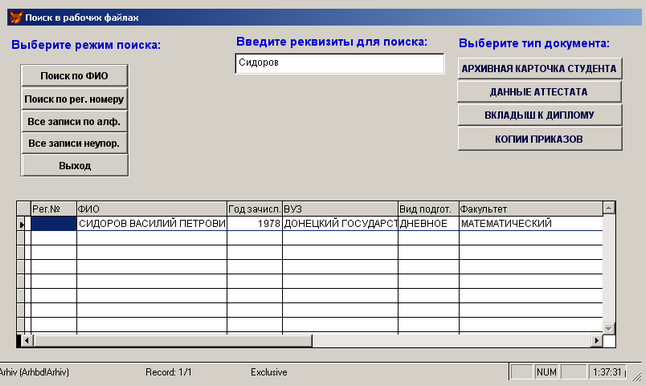Screen dimensions: 646x386
Task: Click the 'Рег.№' column header
Action: [54, 209]
